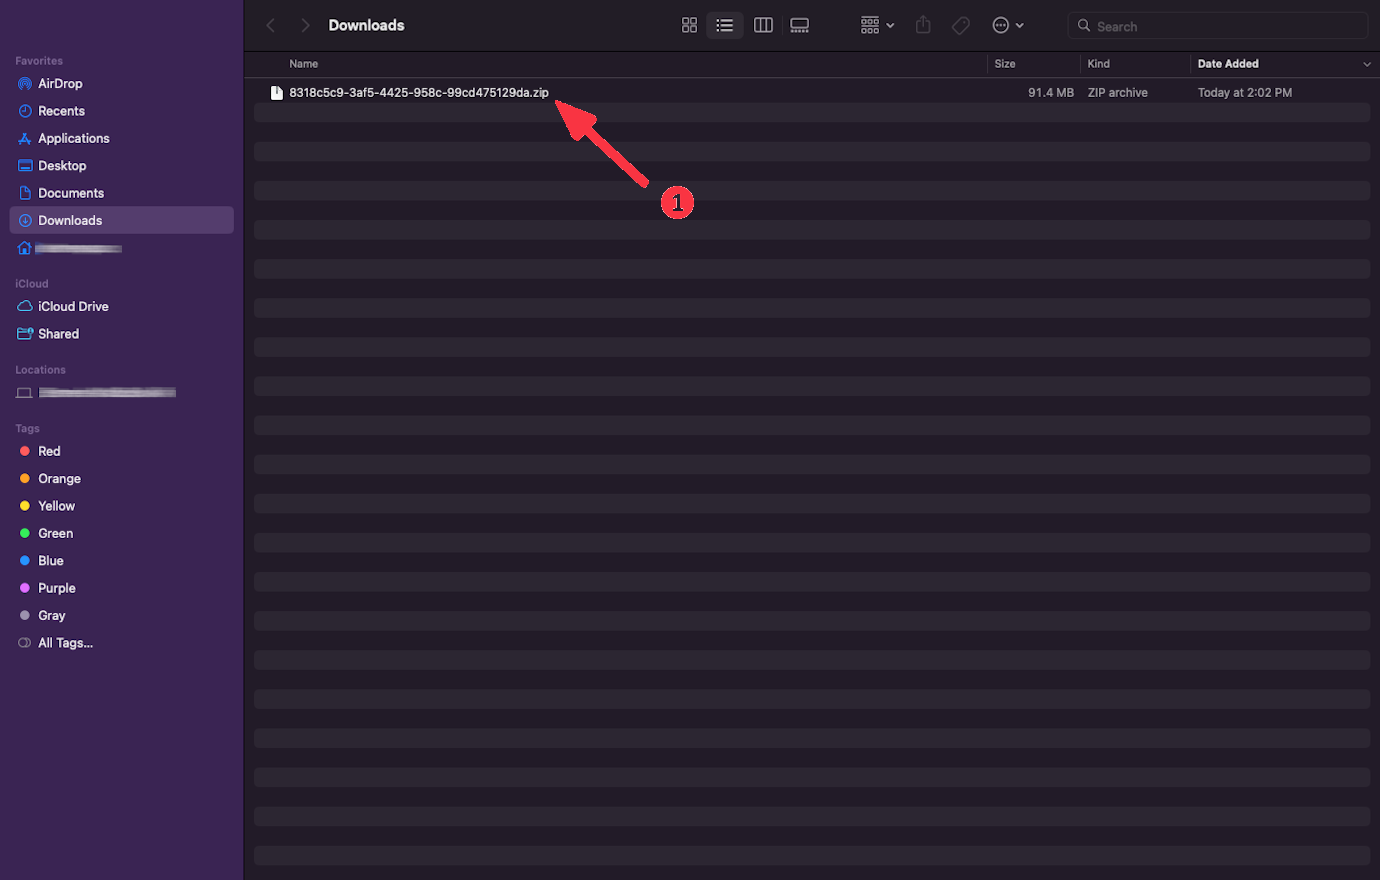Switch to column view
Viewport: 1380px width, 880px height.
tap(763, 25)
